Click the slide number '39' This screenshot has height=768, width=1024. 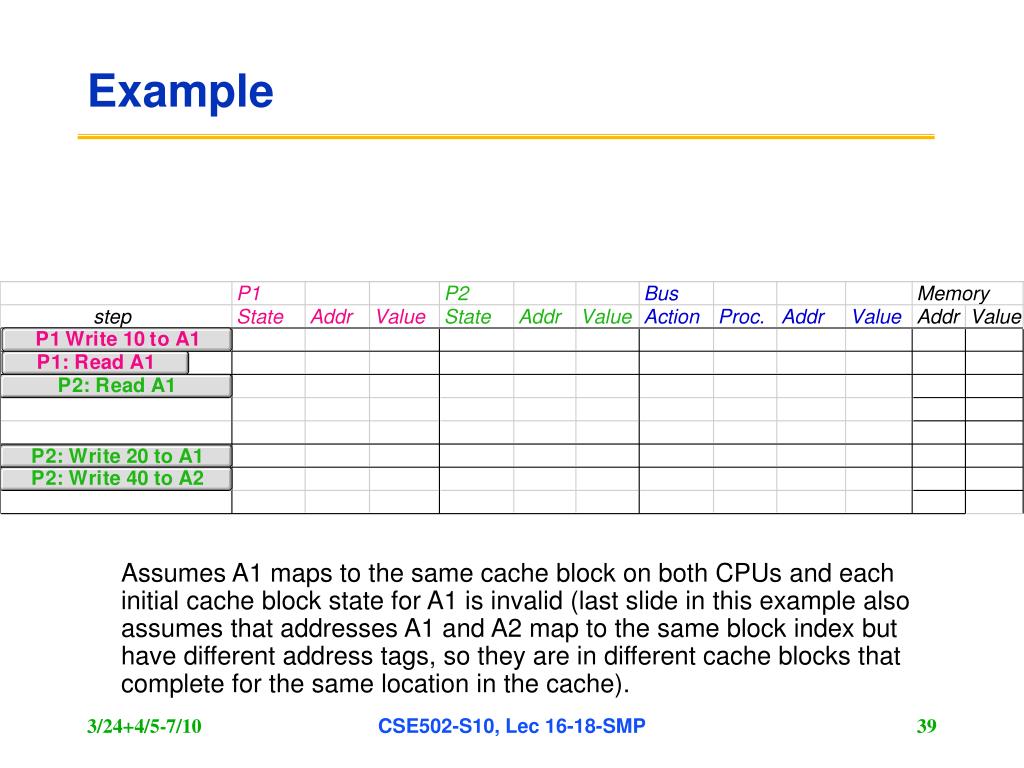[927, 726]
